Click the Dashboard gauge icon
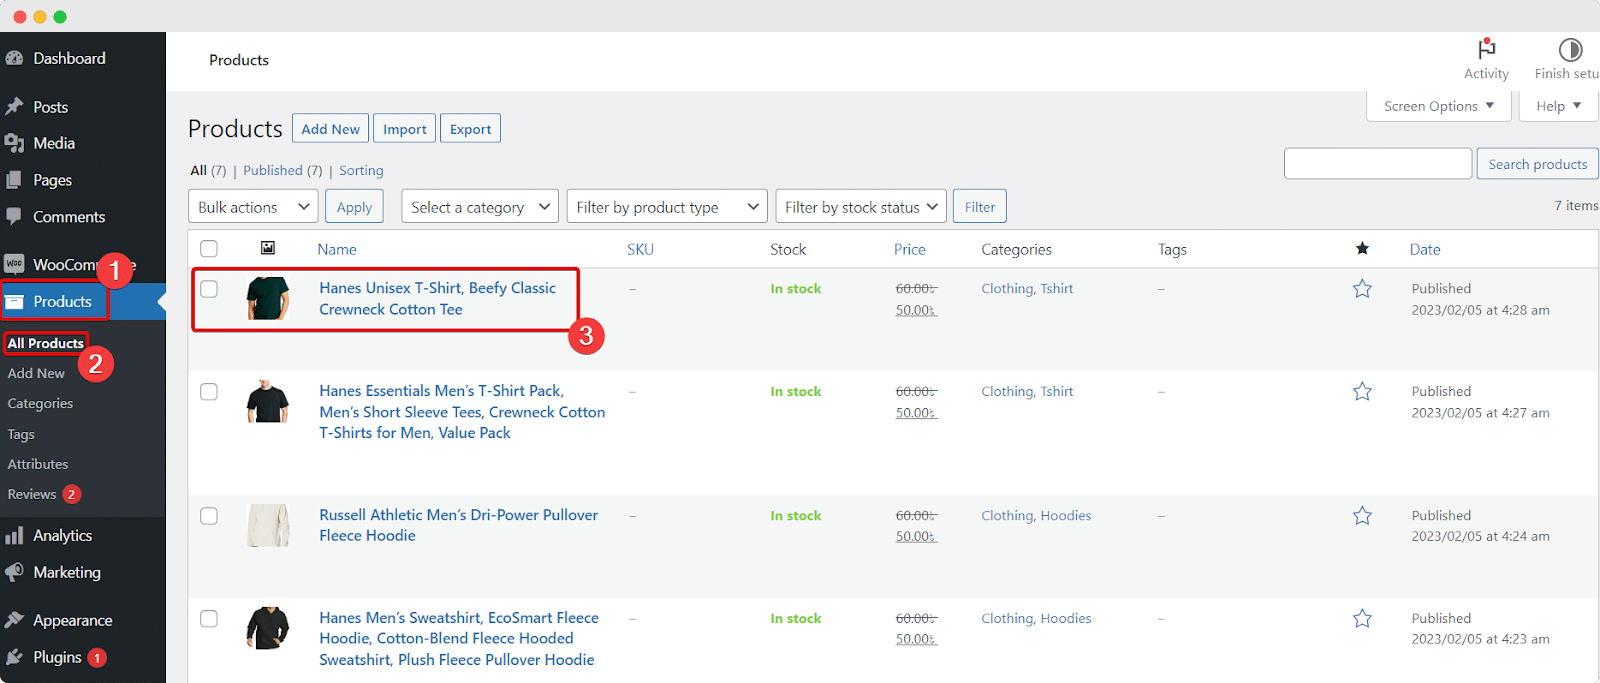This screenshot has height=683, width=1600. tap(14, 58)
